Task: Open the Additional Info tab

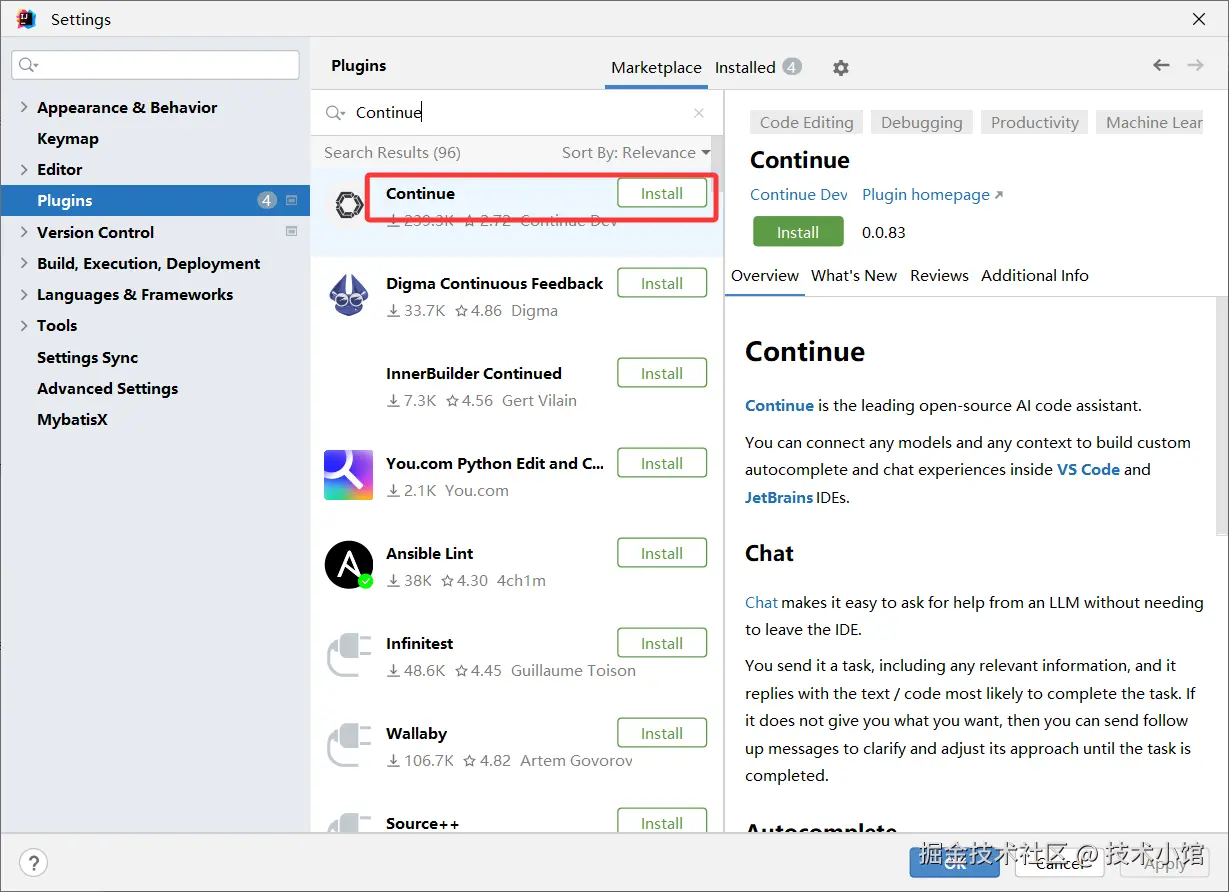Action: point(1035,275)
